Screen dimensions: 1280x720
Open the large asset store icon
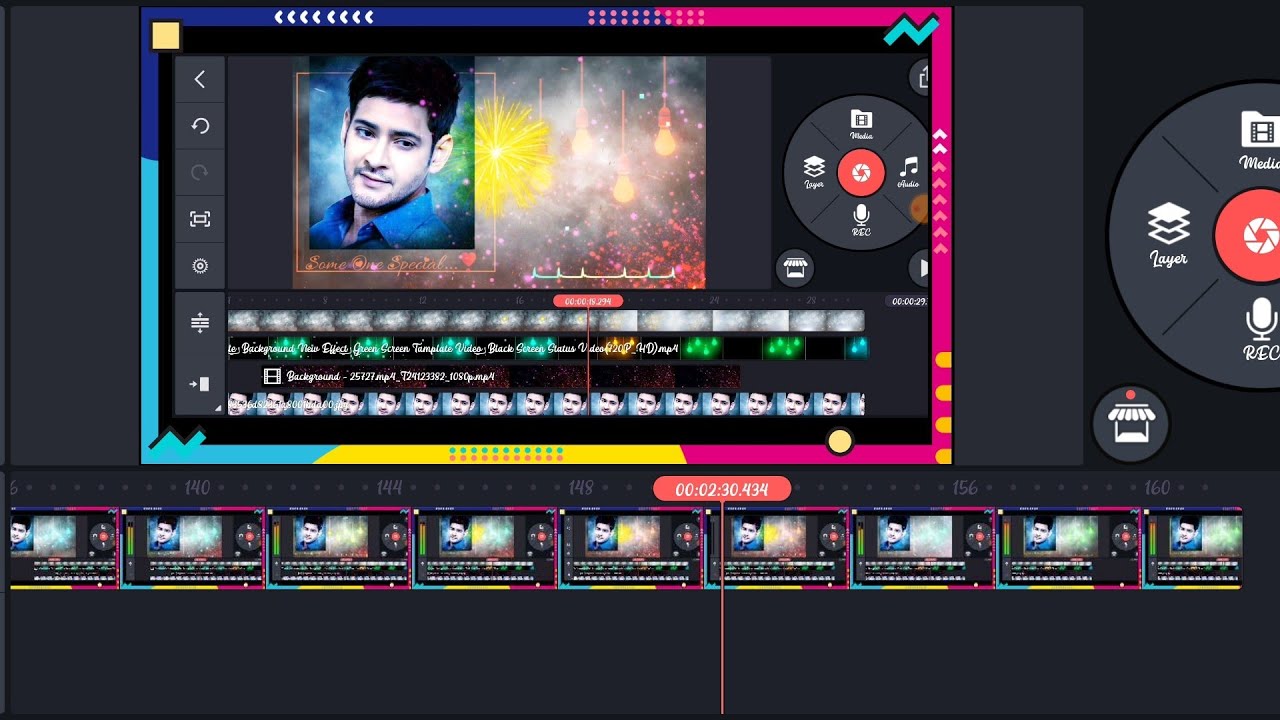1131,424
